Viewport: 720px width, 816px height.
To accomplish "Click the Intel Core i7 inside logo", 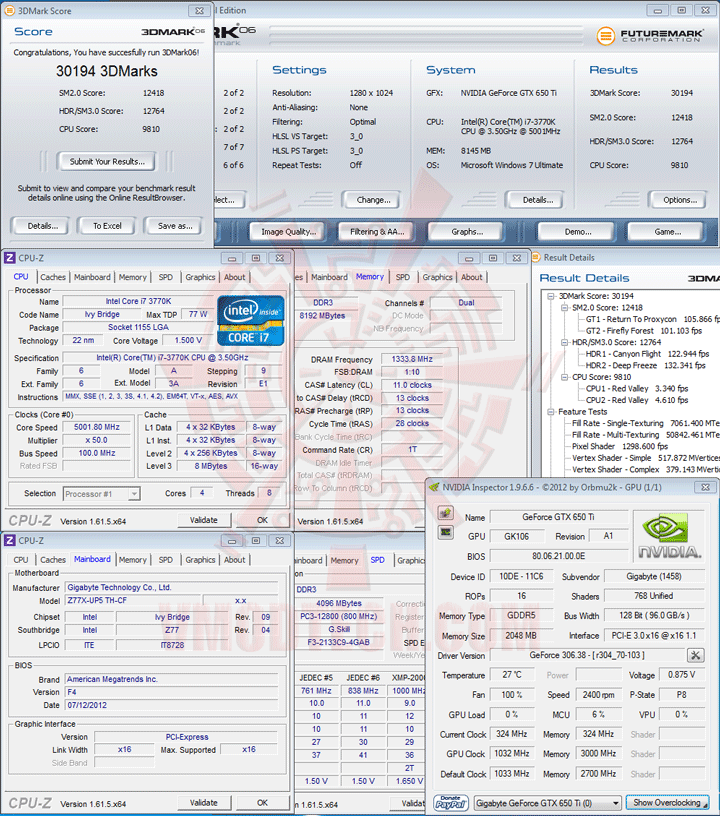I will click(x=251, y=321).
